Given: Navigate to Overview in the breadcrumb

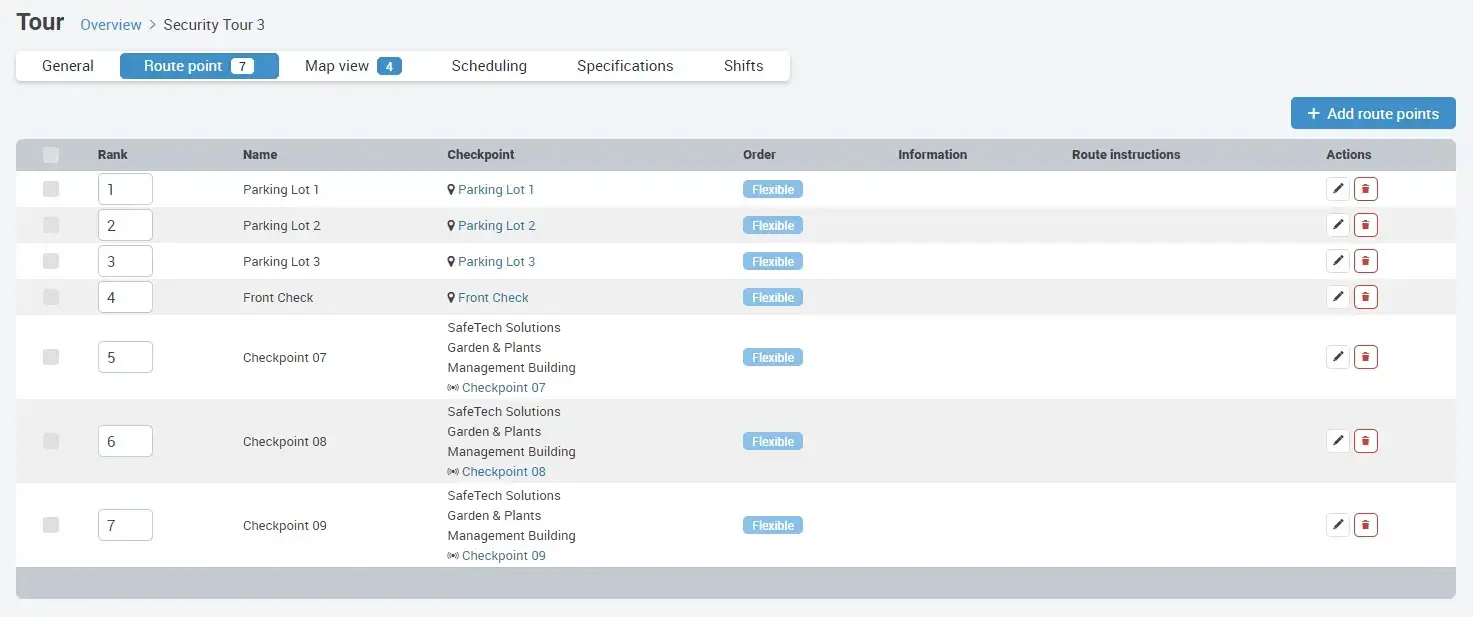Looking at the screenshot, I should [112, 24].
